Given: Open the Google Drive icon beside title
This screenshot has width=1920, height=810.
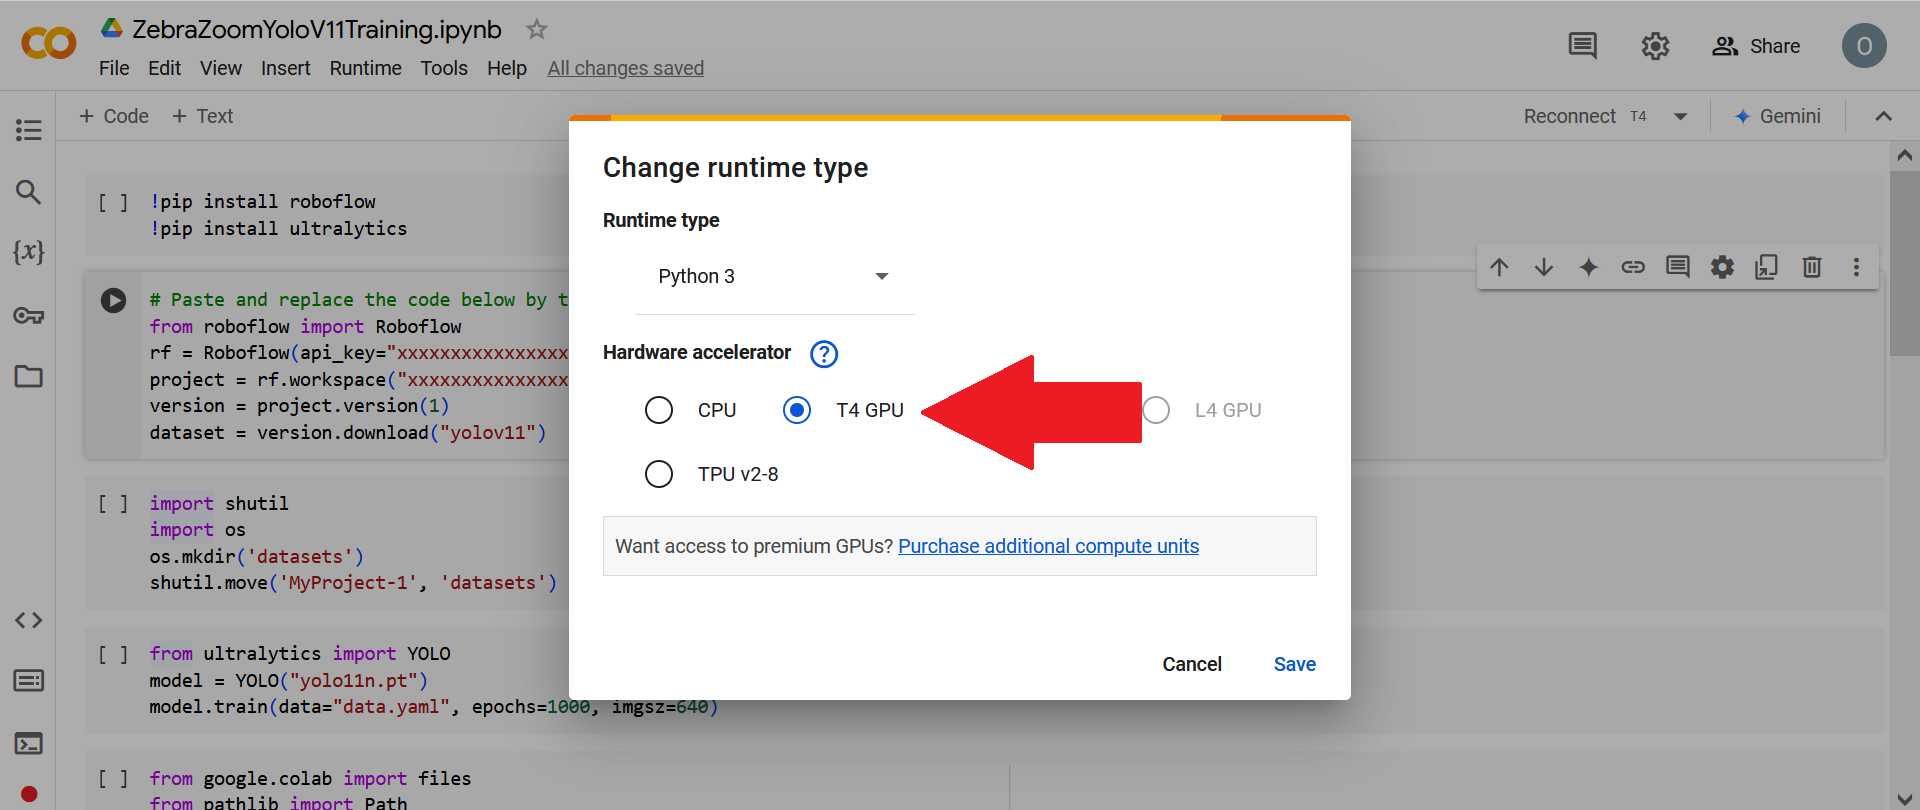Looking at the screenshot, I should 112,28.
